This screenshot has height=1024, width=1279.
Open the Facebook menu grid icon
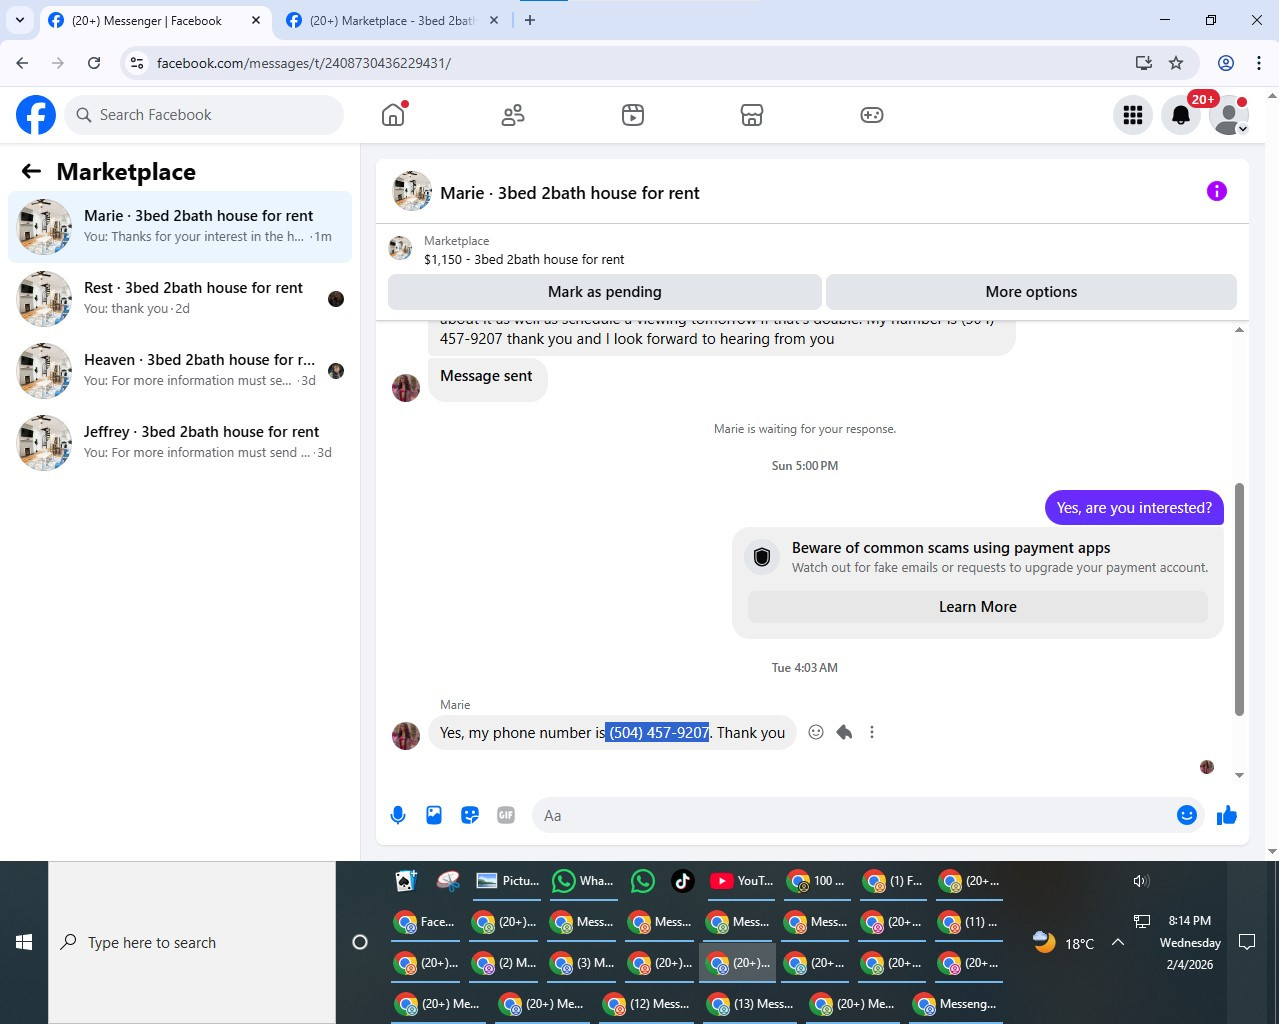[1133, 115]
